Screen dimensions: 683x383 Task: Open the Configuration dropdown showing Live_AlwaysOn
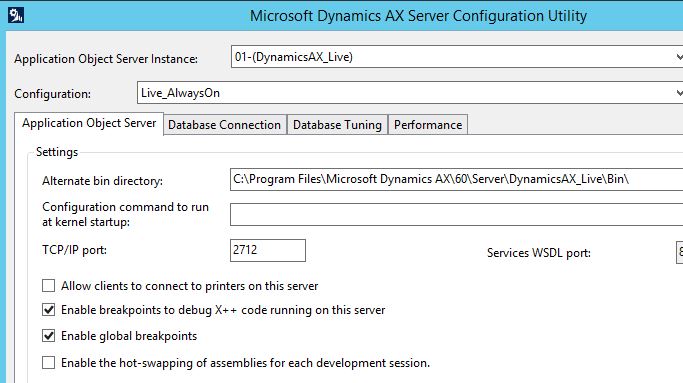(410, 92)
